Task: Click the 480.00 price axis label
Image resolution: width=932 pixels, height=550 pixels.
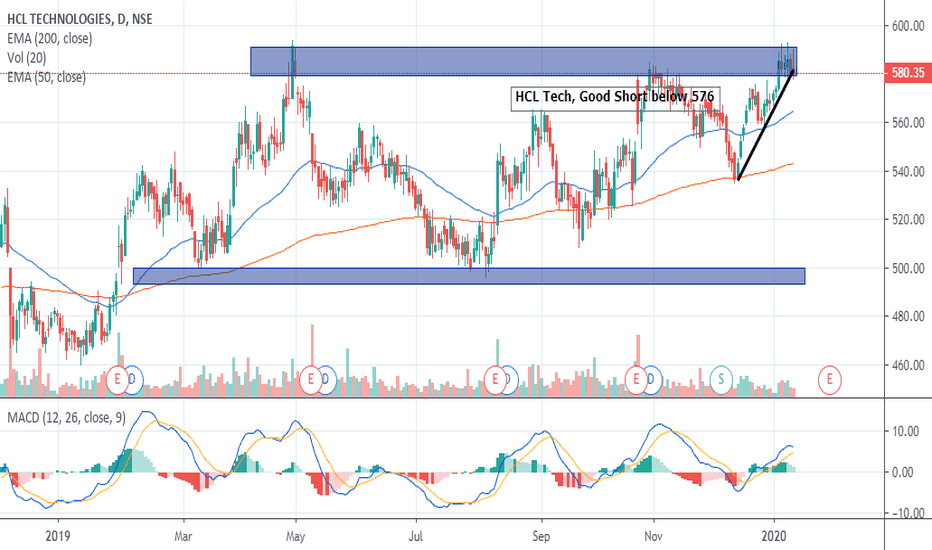Action: (908, 317)
